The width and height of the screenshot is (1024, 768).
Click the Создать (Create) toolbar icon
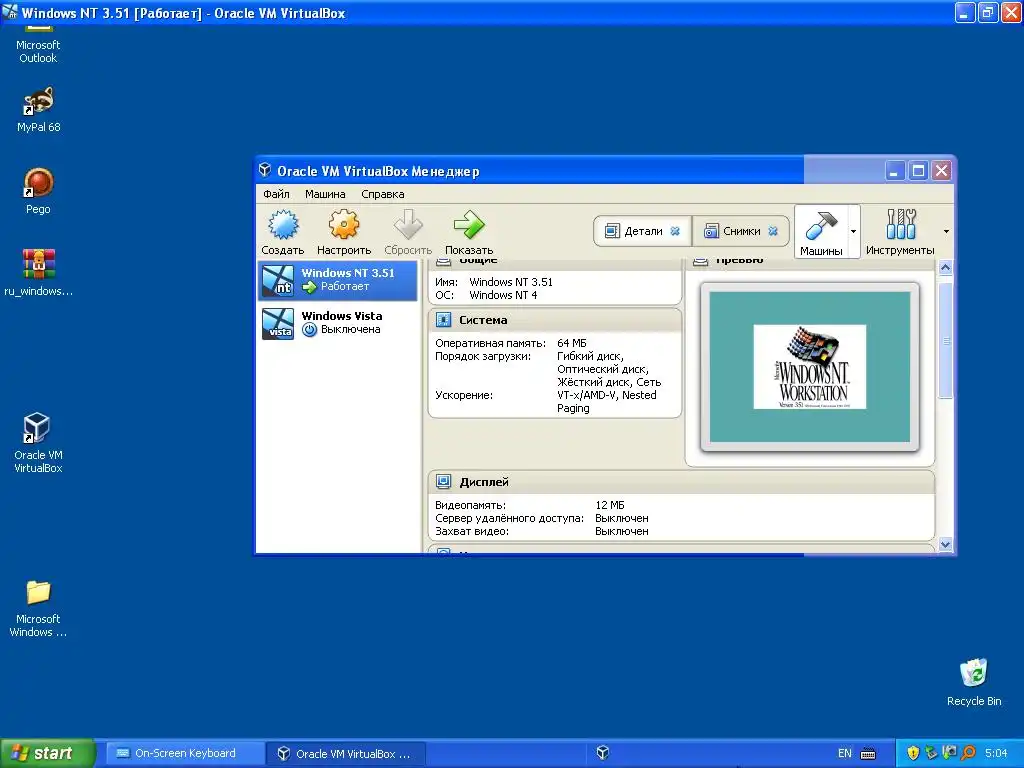click(283, 225)
